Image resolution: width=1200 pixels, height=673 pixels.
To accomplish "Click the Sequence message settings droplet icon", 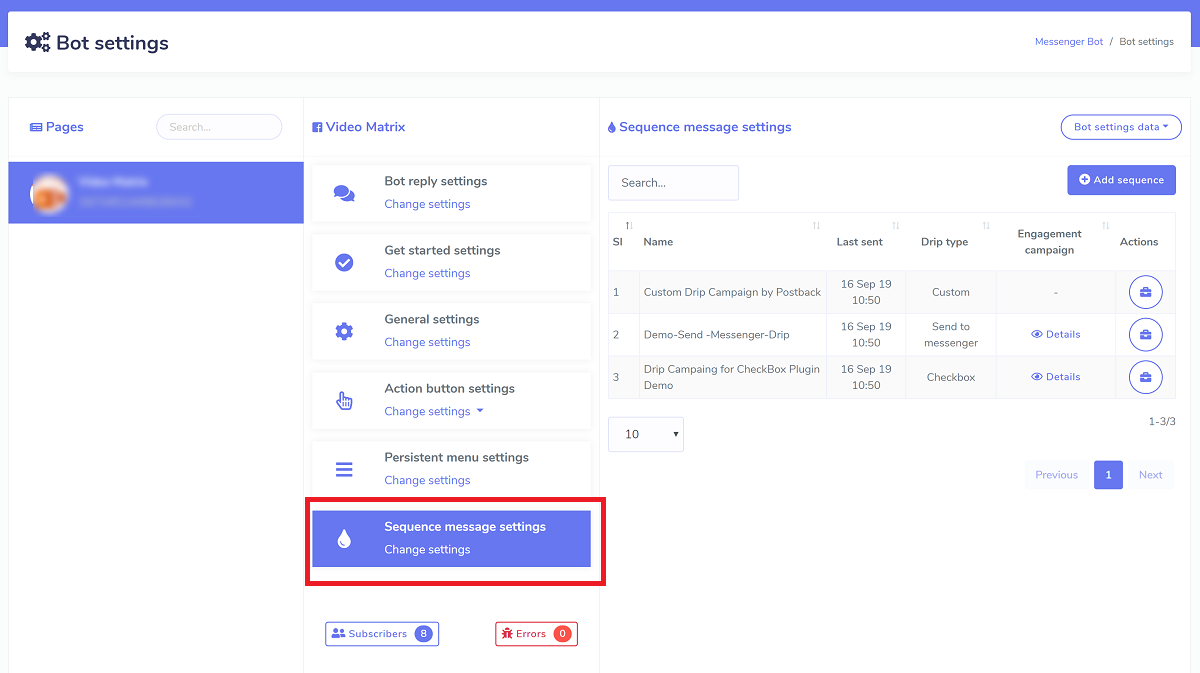I will (x=344, y=538).
